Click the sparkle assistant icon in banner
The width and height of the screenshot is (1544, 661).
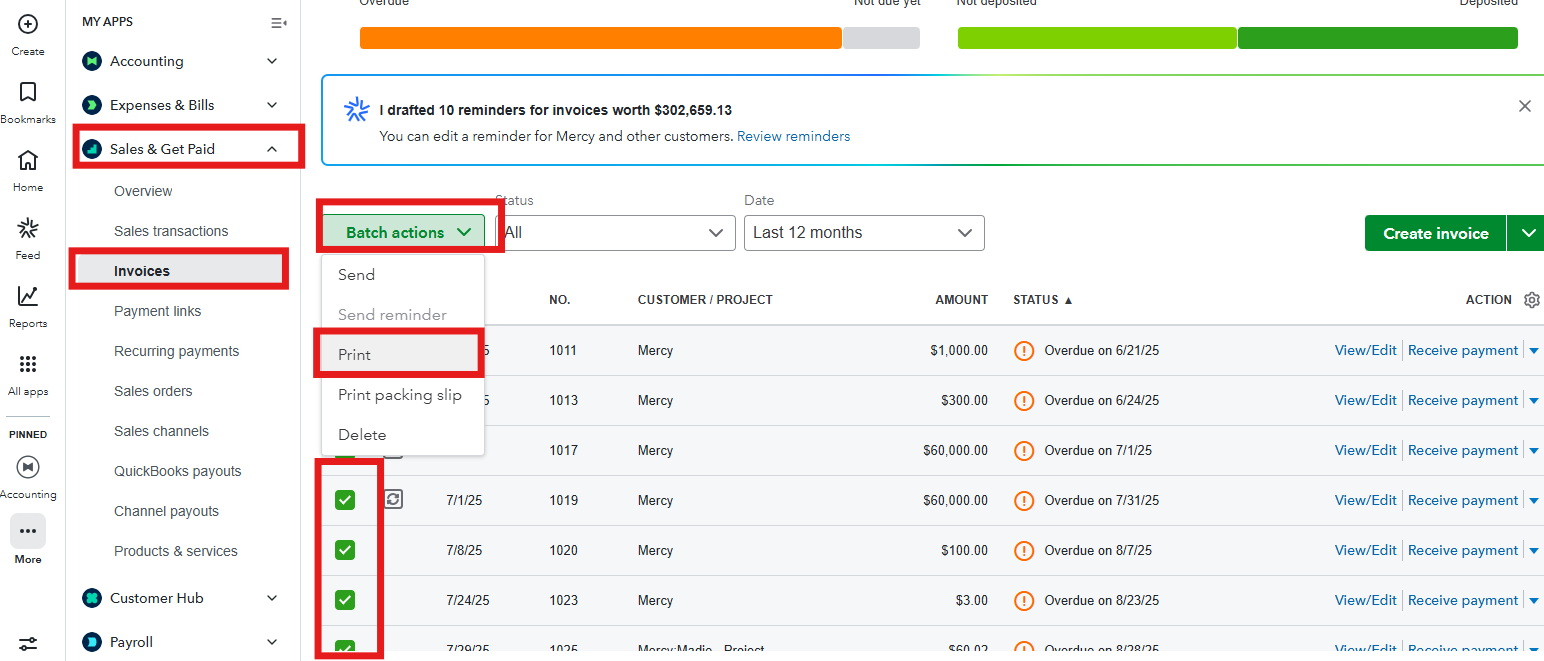[357, 110]
